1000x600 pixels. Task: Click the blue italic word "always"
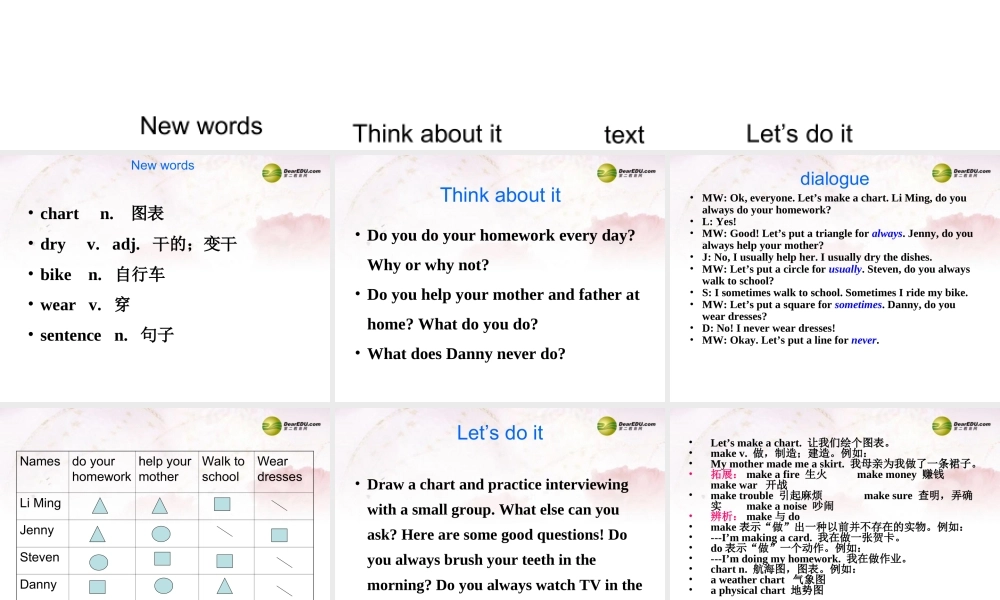coord(887,233)
